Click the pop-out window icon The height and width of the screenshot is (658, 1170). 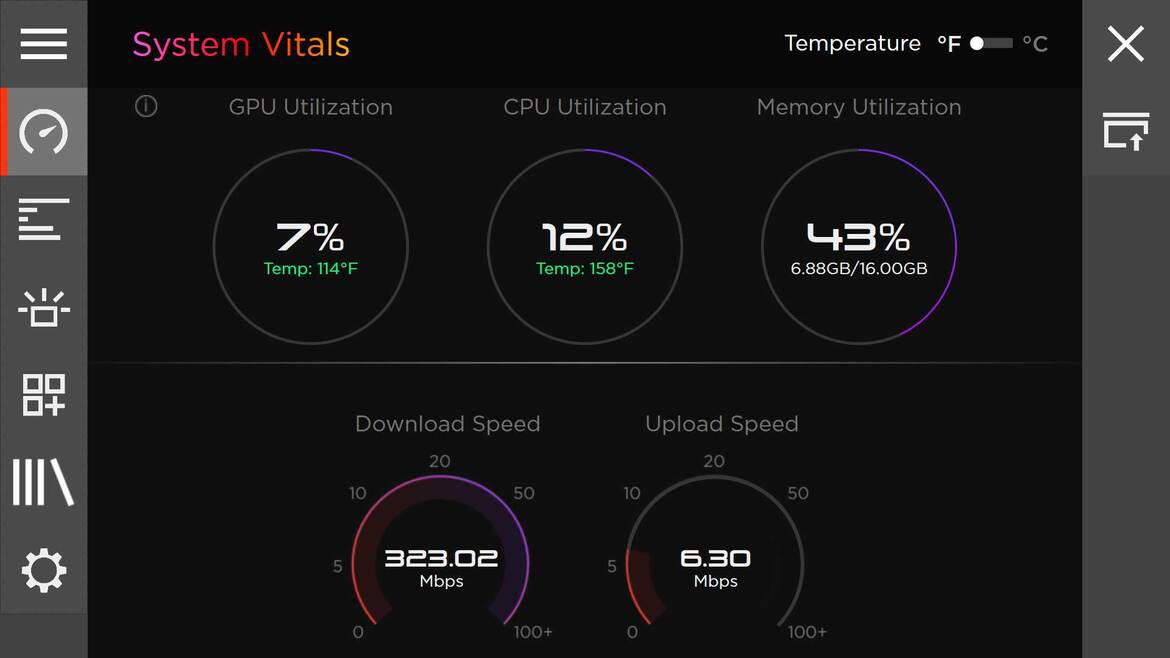(x=1126, y=131)
